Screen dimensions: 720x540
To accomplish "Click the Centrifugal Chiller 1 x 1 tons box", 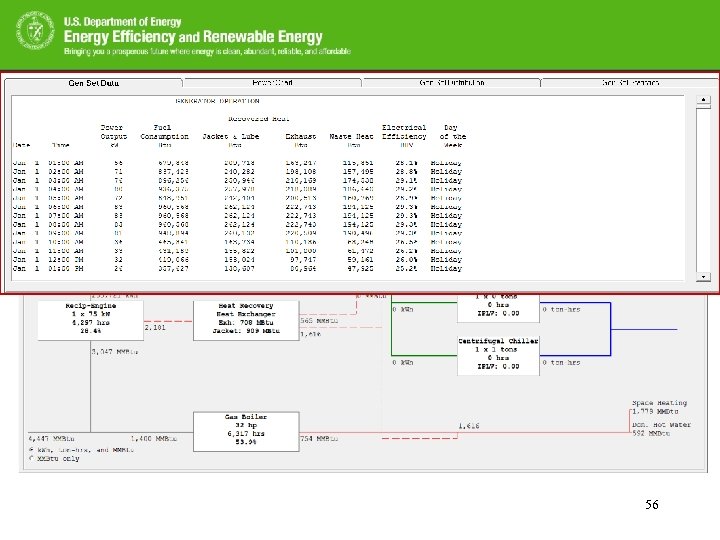I will coord(498,355).
